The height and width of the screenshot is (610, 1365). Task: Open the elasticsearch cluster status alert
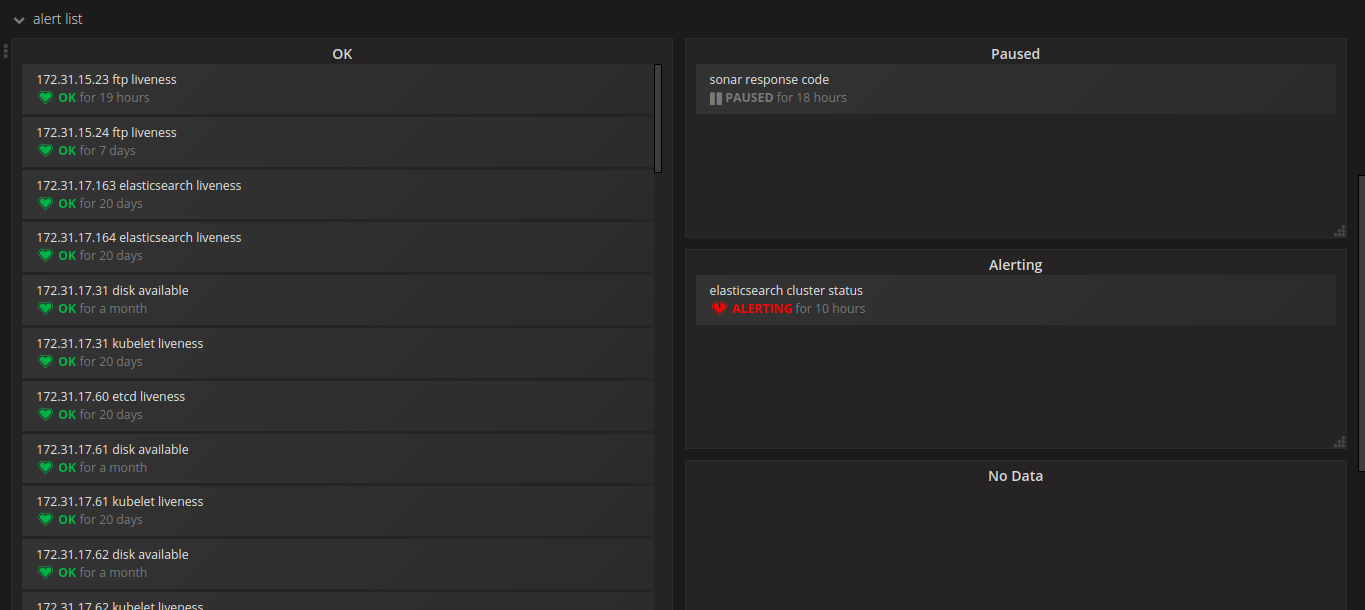click(x=786, y=291)
